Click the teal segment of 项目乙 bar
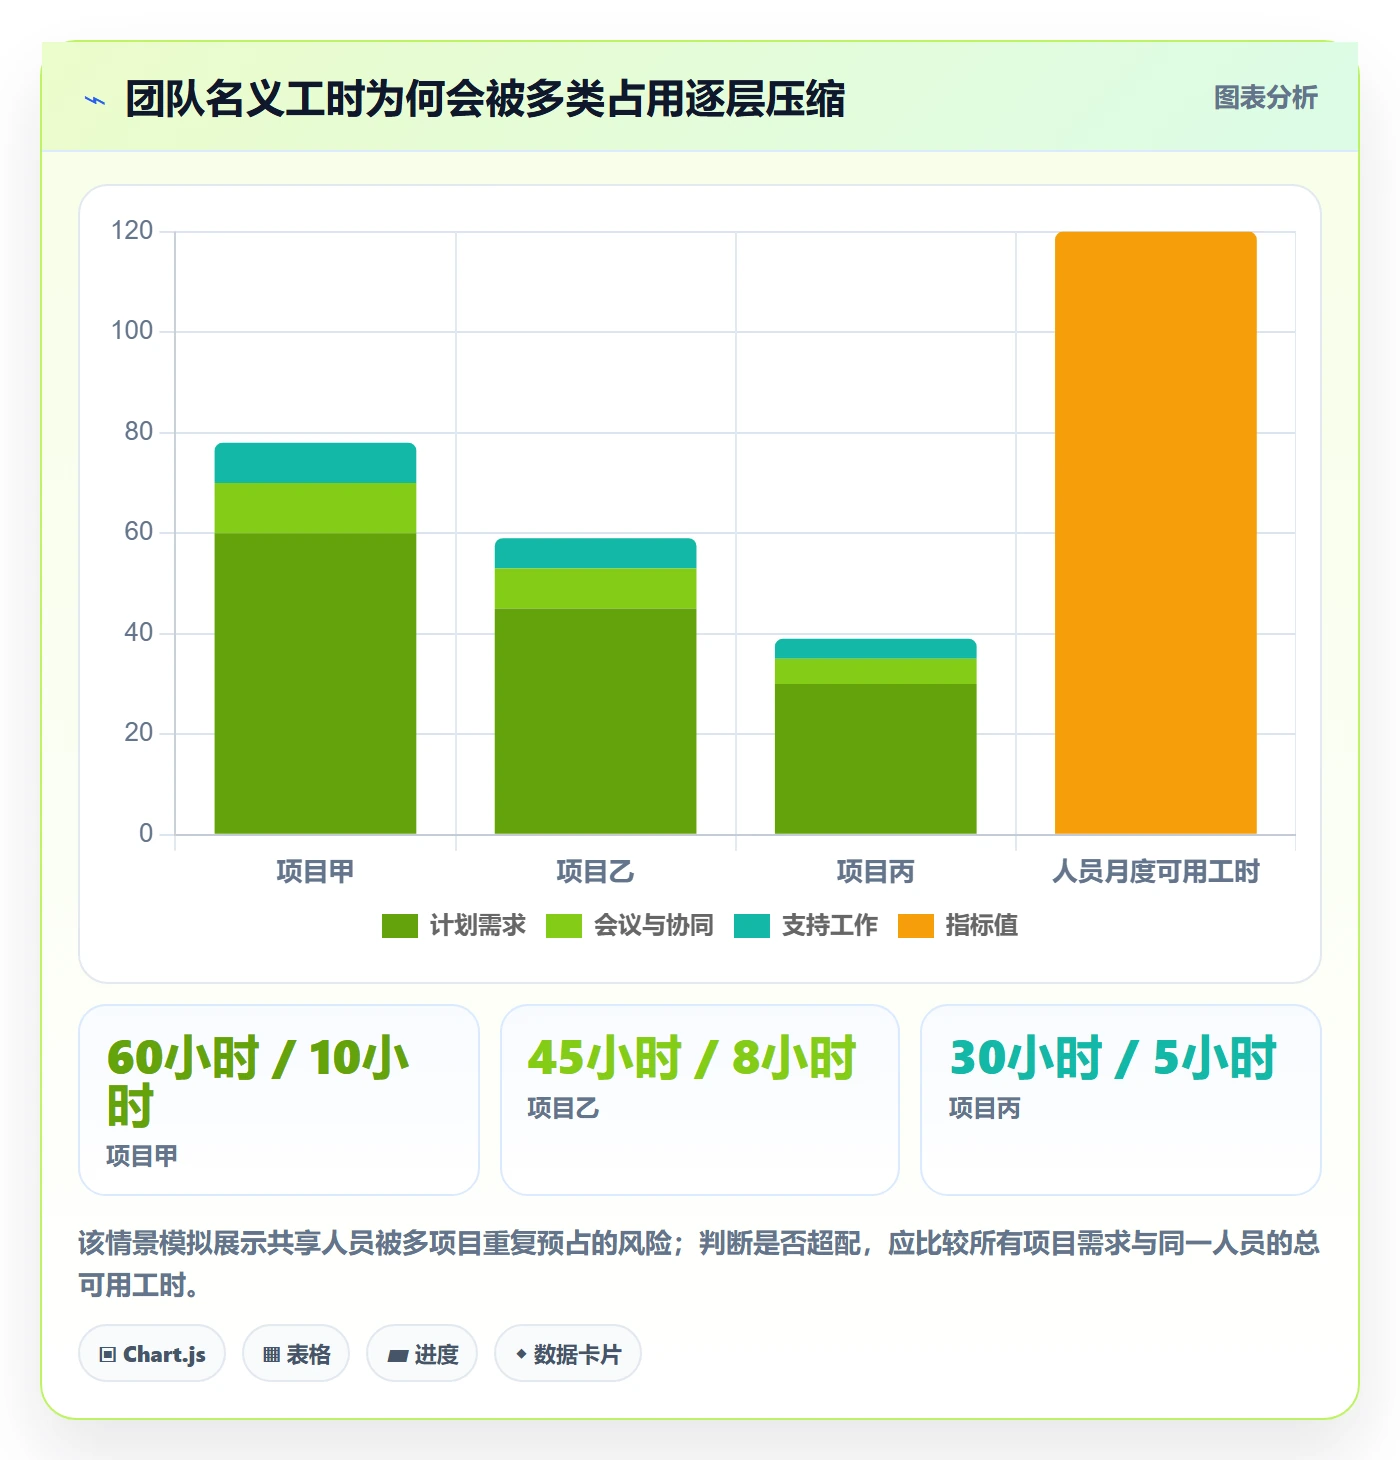 coord(596,554)
